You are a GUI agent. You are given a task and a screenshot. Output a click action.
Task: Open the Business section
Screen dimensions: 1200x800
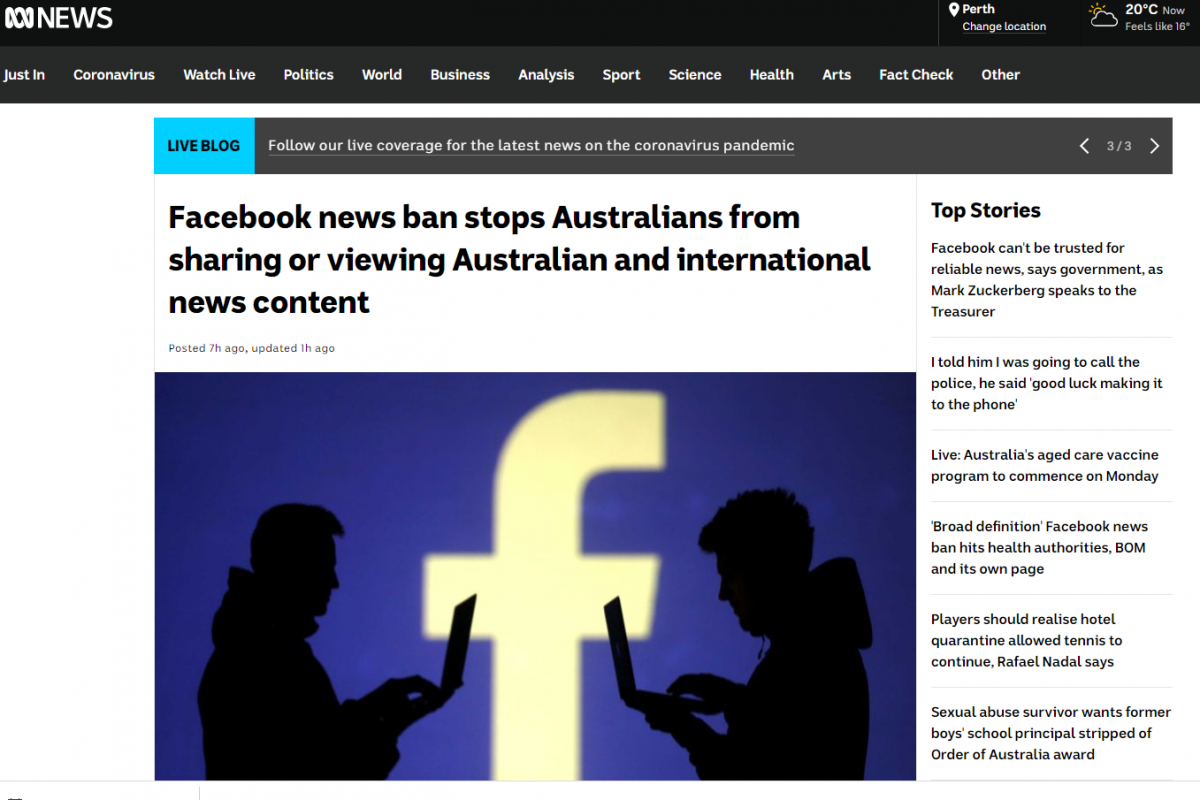pos(460,75)
